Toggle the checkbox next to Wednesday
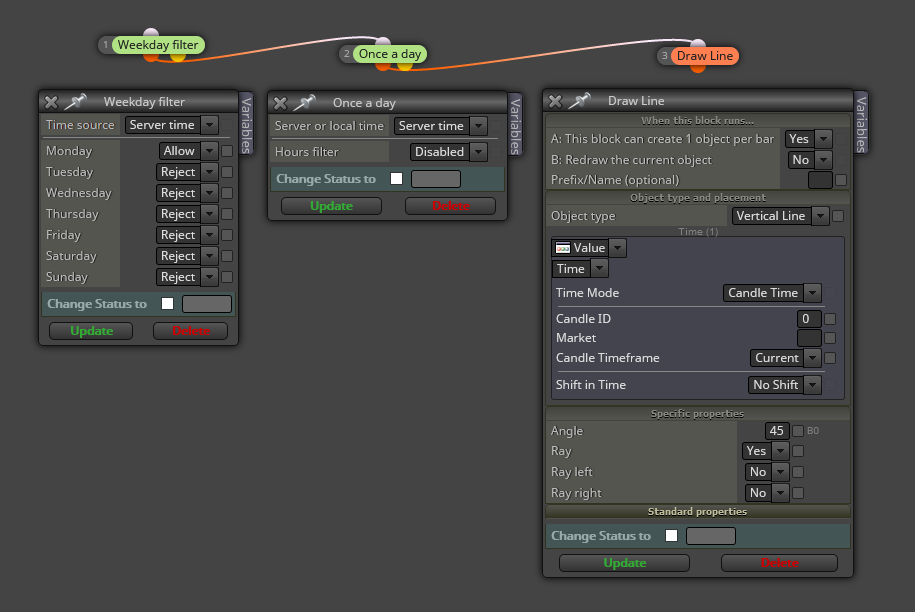The width and height of the screenshot is (915, 612). [x=228, y=193]
